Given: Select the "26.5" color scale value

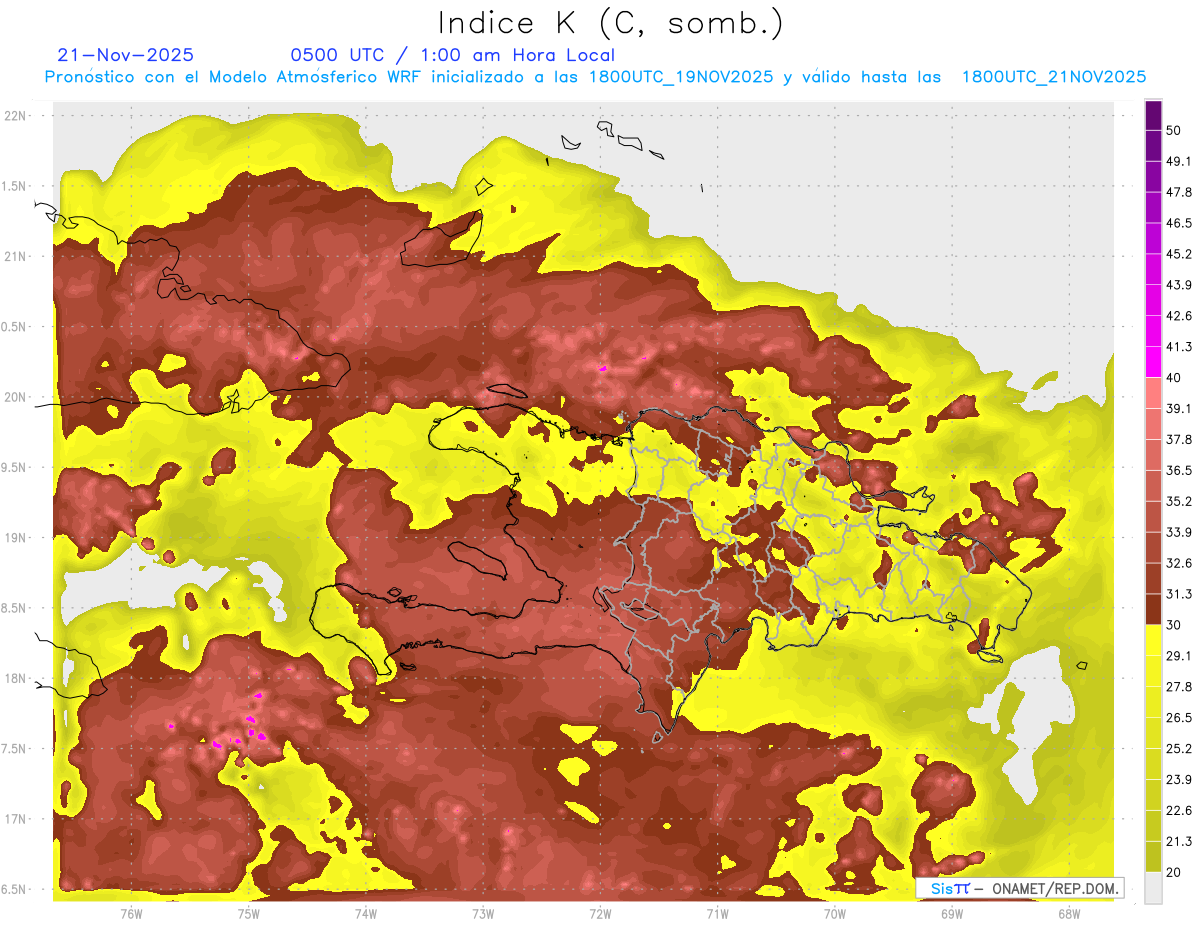Looking at the screenshot, I should pyautogui.click(x=1179, y=717).
